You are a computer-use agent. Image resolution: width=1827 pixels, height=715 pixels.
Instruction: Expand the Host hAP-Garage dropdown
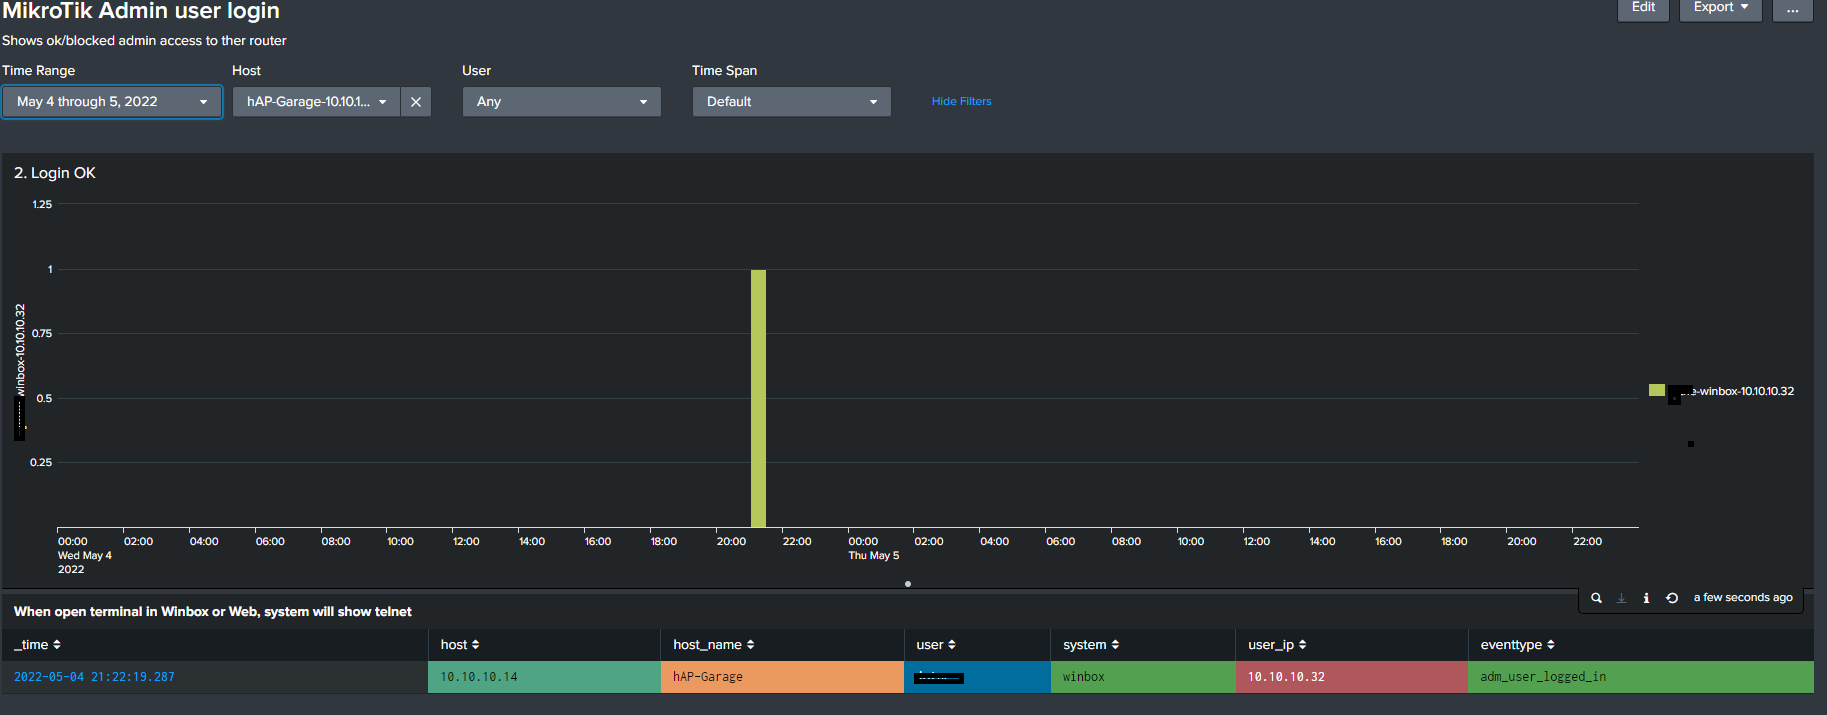tap(316, 102)
